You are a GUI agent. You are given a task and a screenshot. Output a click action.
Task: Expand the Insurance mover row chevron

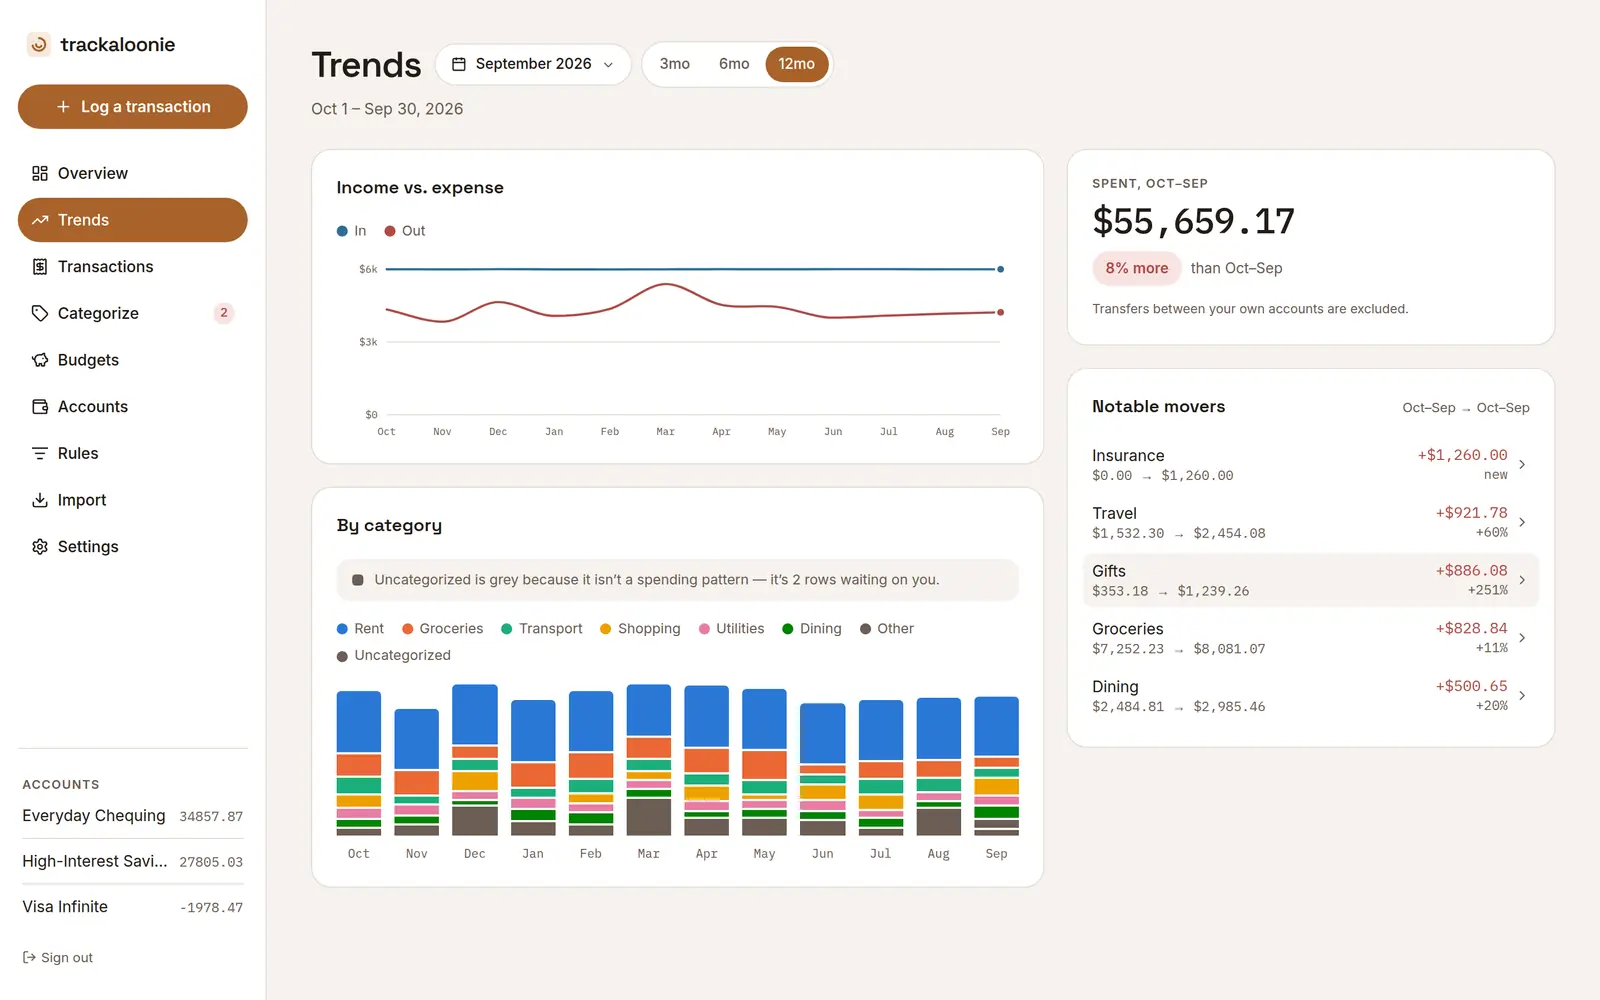tap(1522, 464)
